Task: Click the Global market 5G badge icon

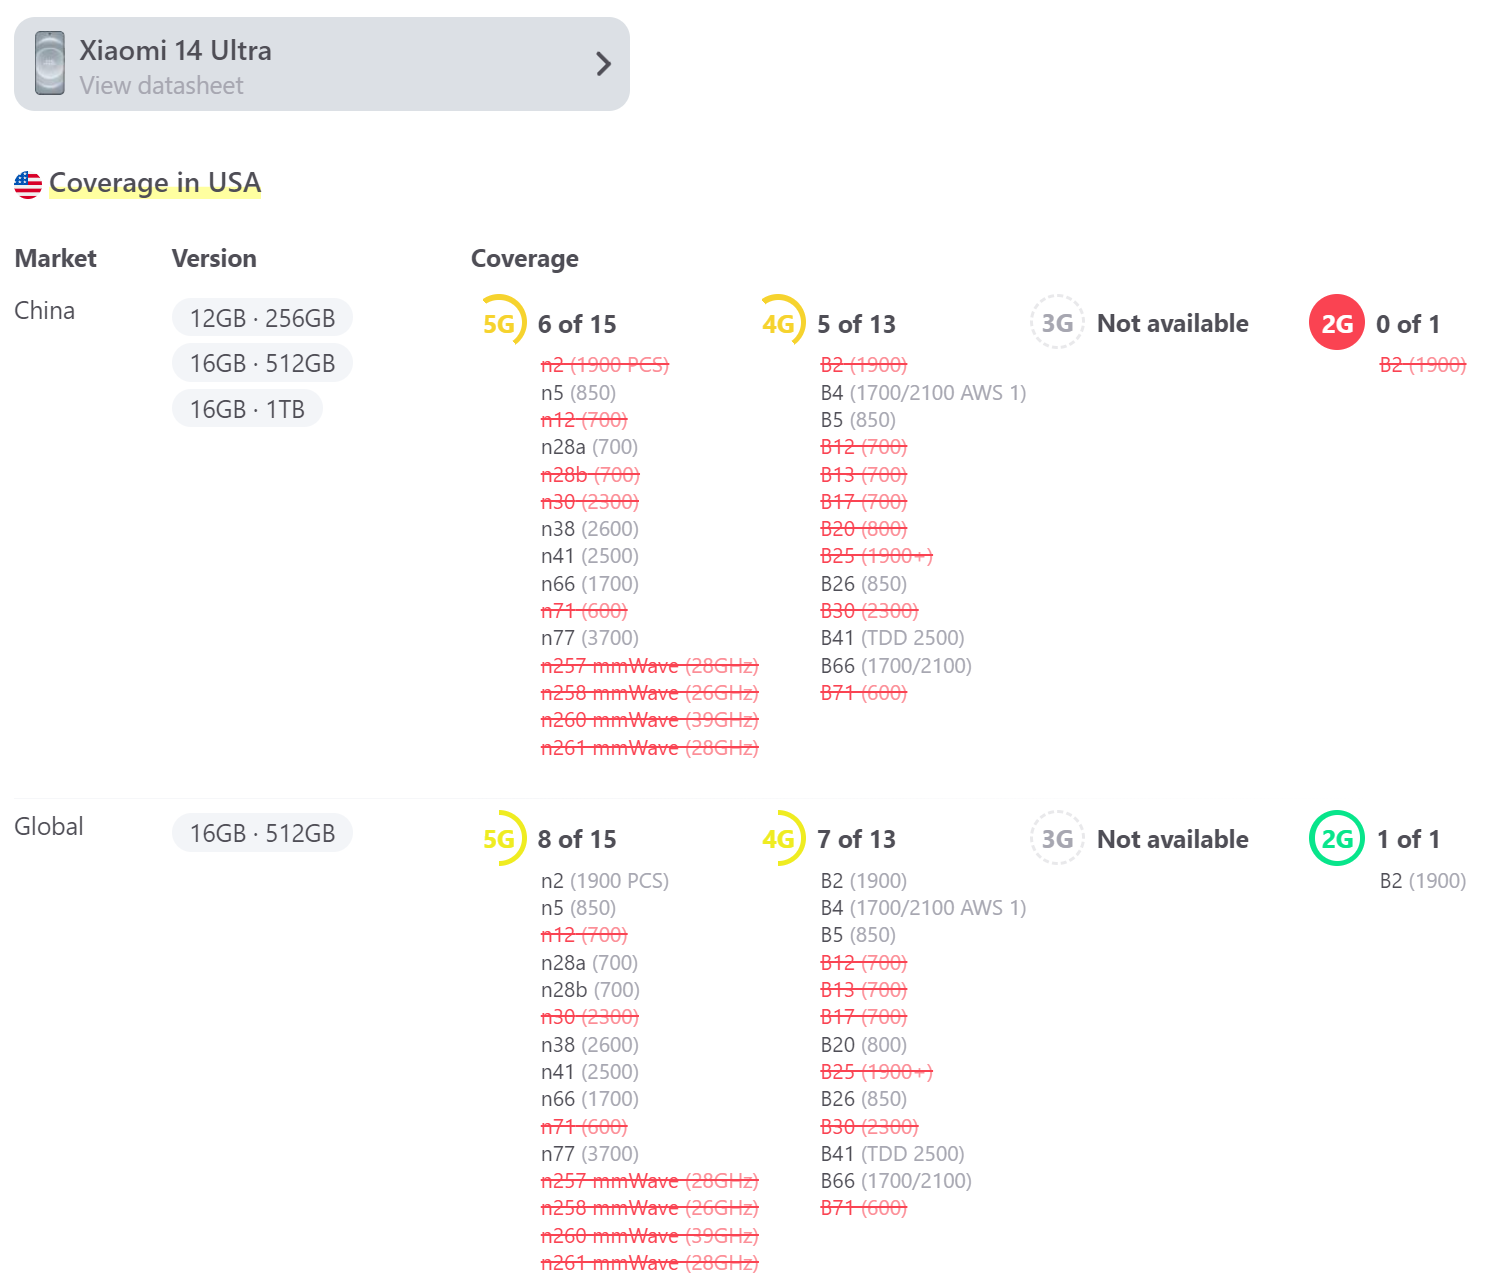Action: point(499,839)
